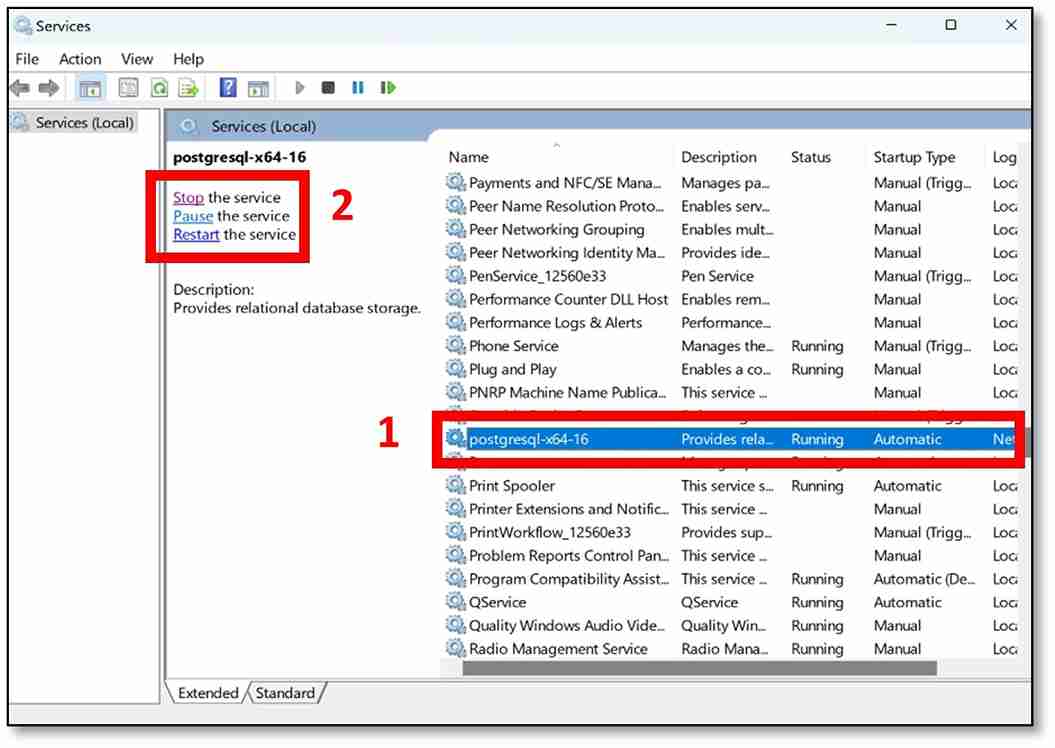Click the Restart service toolbar icon
Viewport: 1055px width, 748px height.
point(387,88)
